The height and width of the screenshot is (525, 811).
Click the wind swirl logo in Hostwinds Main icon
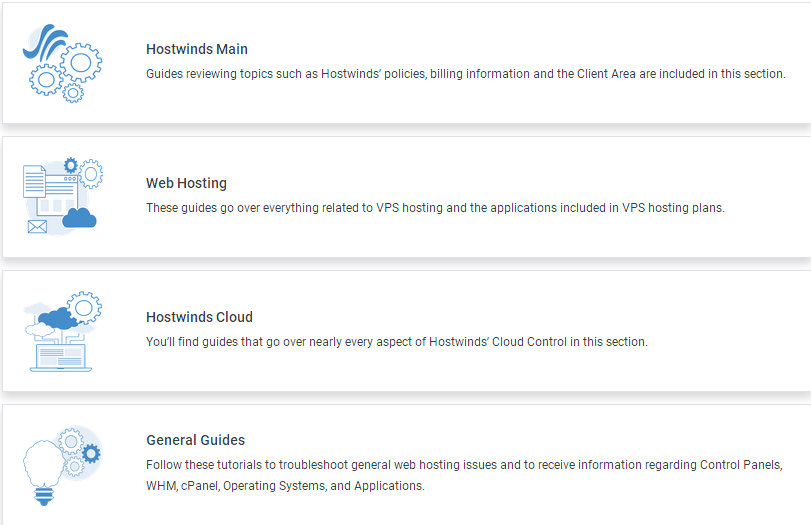click(x=46, y=42)
